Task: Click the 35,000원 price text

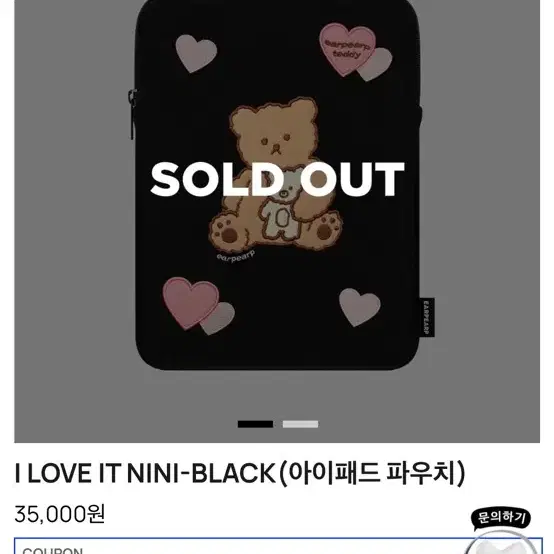Action: [60, 514]
